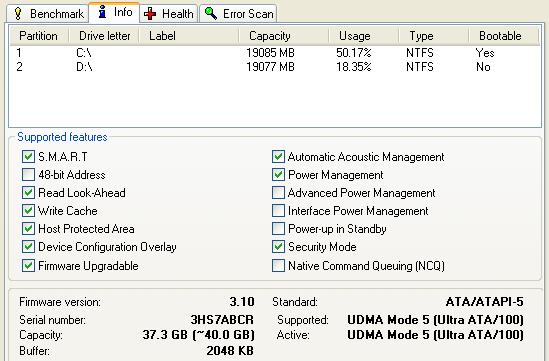Click the ATA/ATAPI-5 standard value

coord(485,301)
